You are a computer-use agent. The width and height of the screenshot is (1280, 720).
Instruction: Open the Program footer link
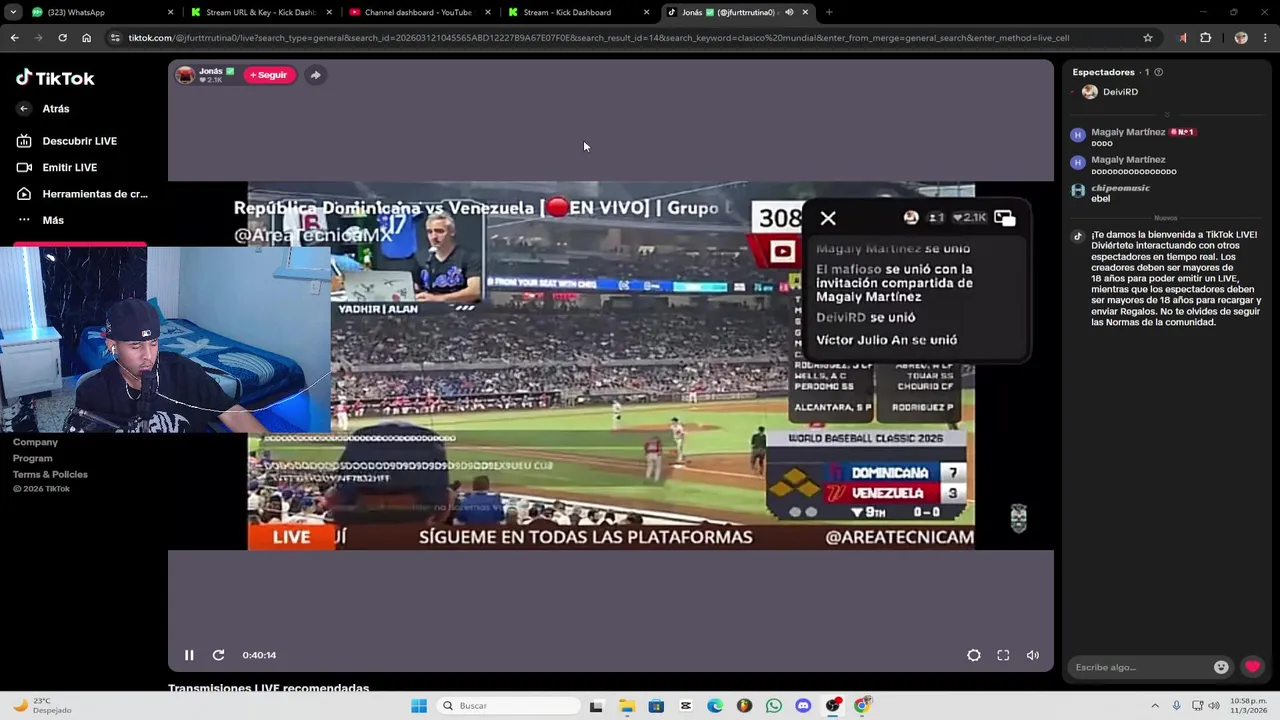tap(33, 458)
